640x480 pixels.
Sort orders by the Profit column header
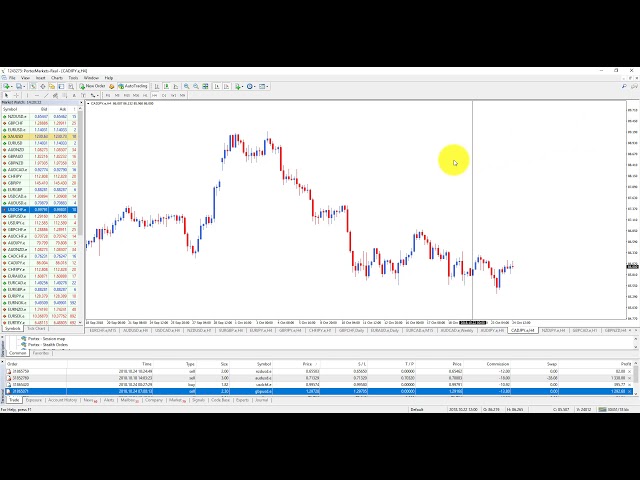click(625, 364)
